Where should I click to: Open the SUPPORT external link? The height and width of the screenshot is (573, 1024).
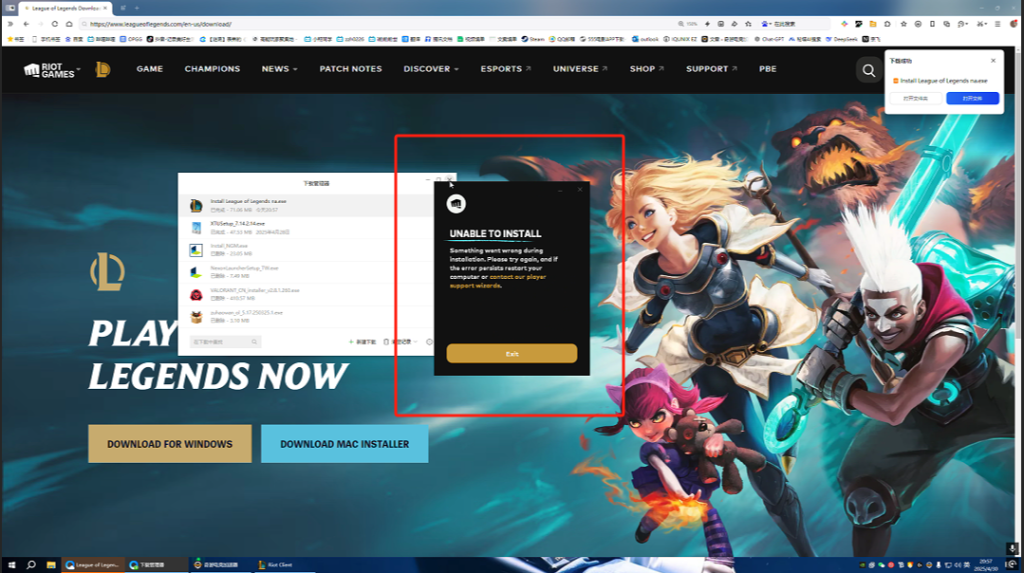coord(711,69)
